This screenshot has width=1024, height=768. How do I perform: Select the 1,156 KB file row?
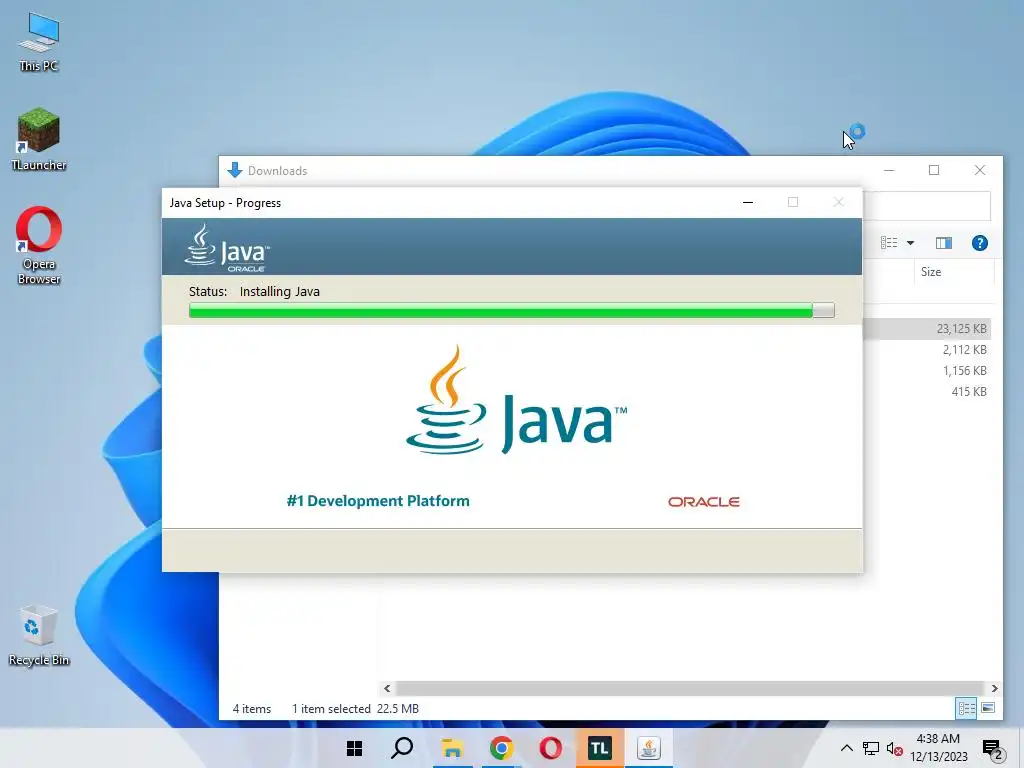[x=927, y=370]
